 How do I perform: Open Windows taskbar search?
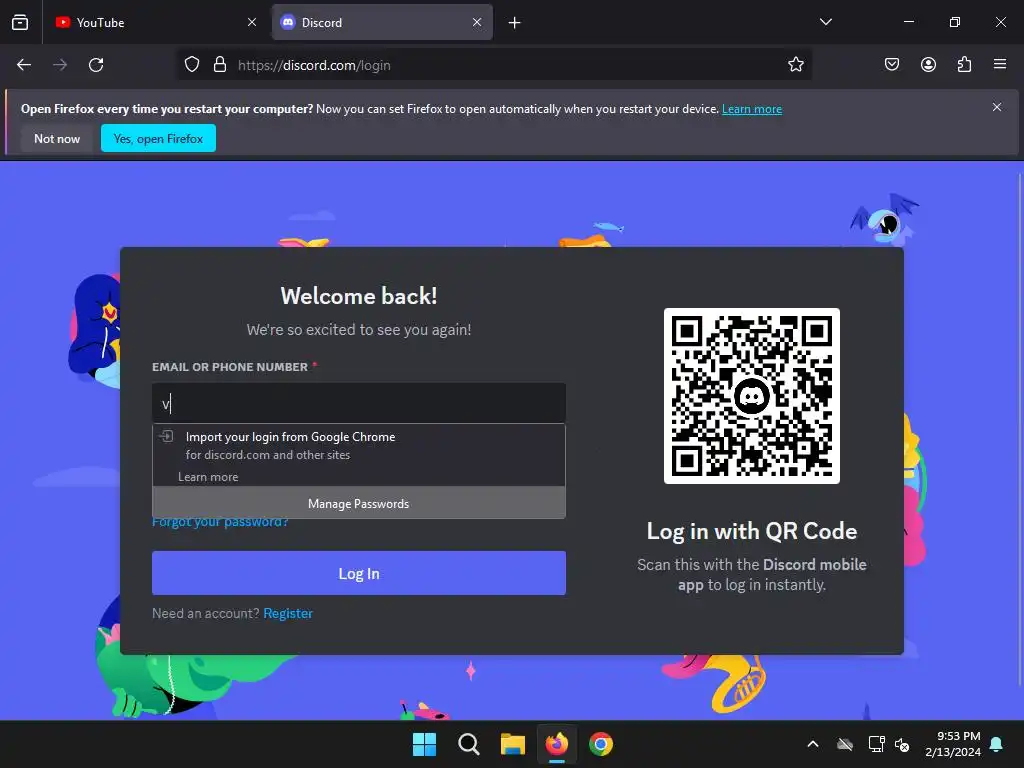(468, 744)
